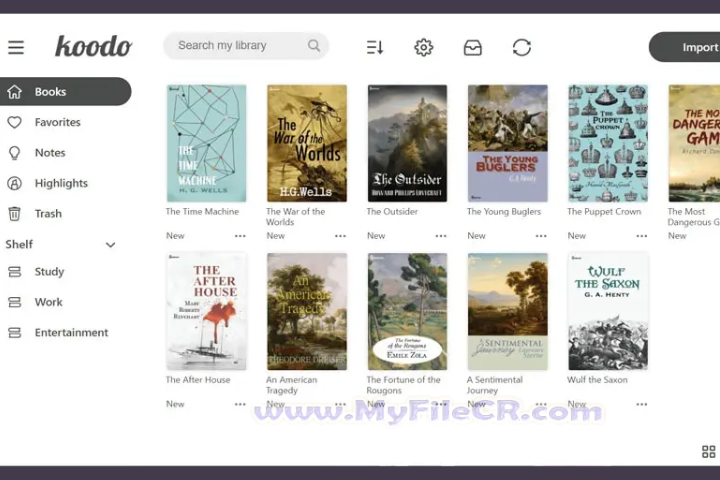The image size is (720, 480).
Task: Open more options for The Outsider
Action: (441, 236)
